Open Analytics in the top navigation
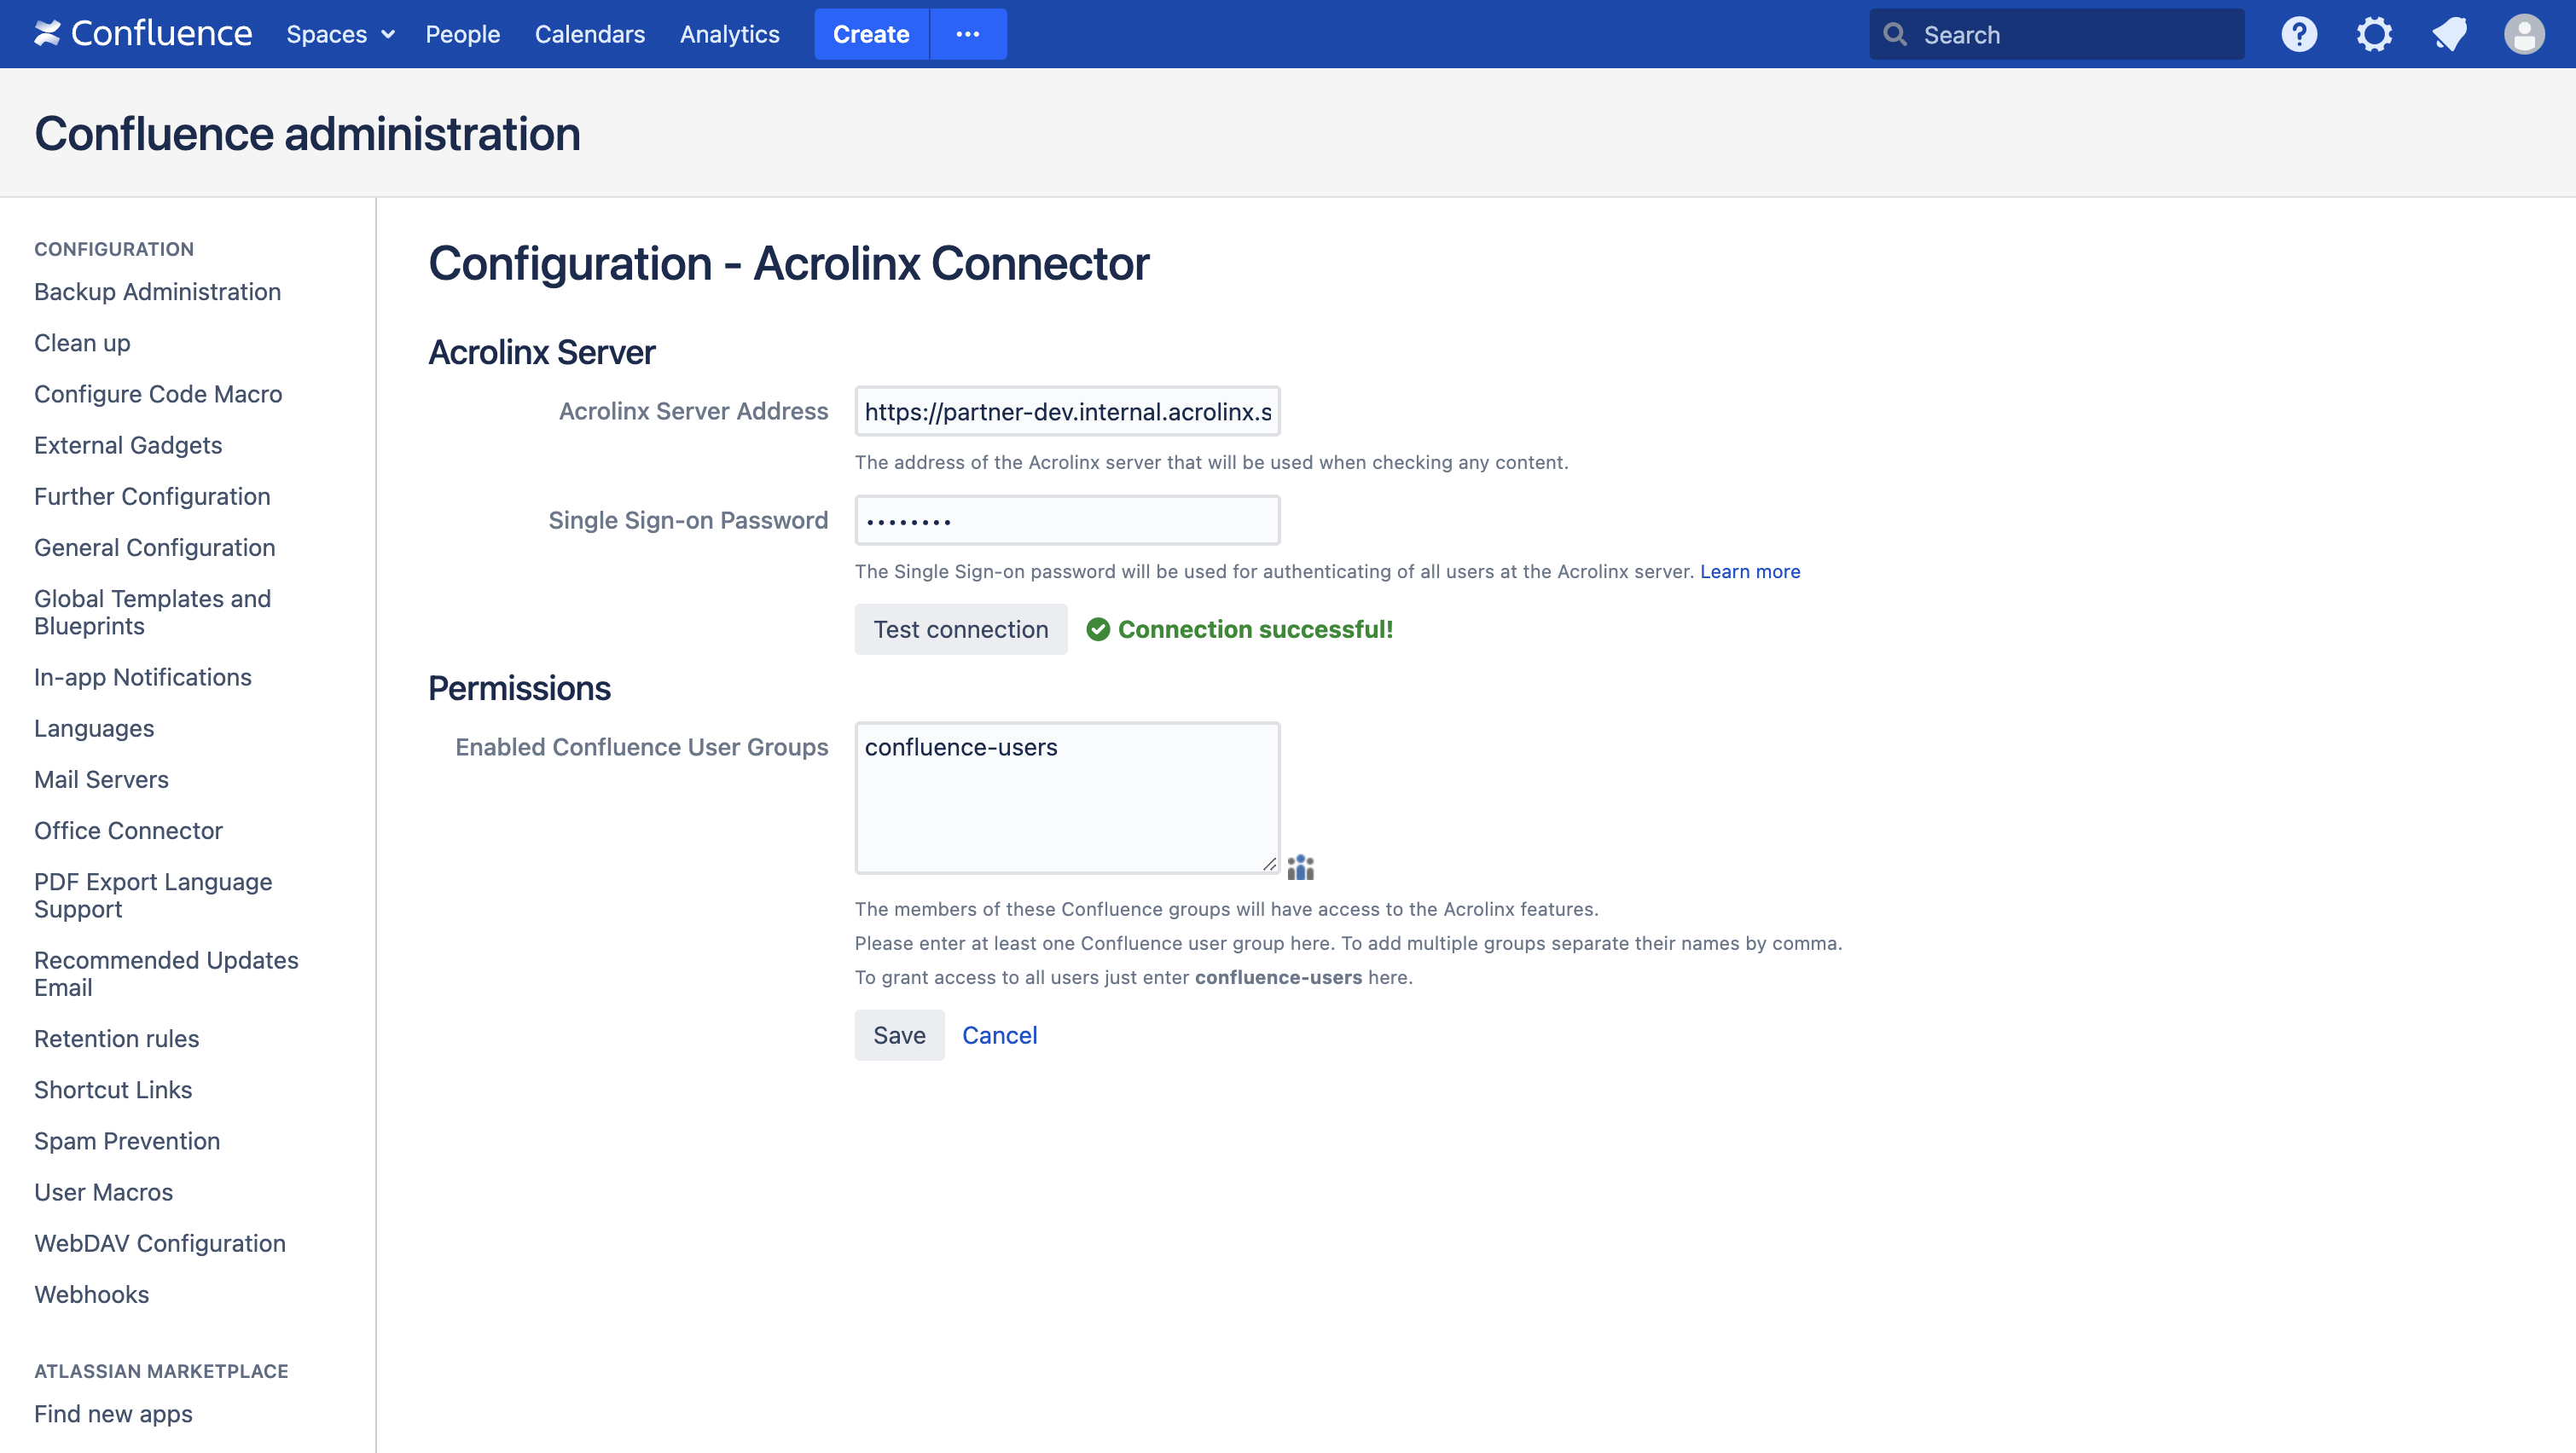The image size is (2576, 1453). point(729,34)
